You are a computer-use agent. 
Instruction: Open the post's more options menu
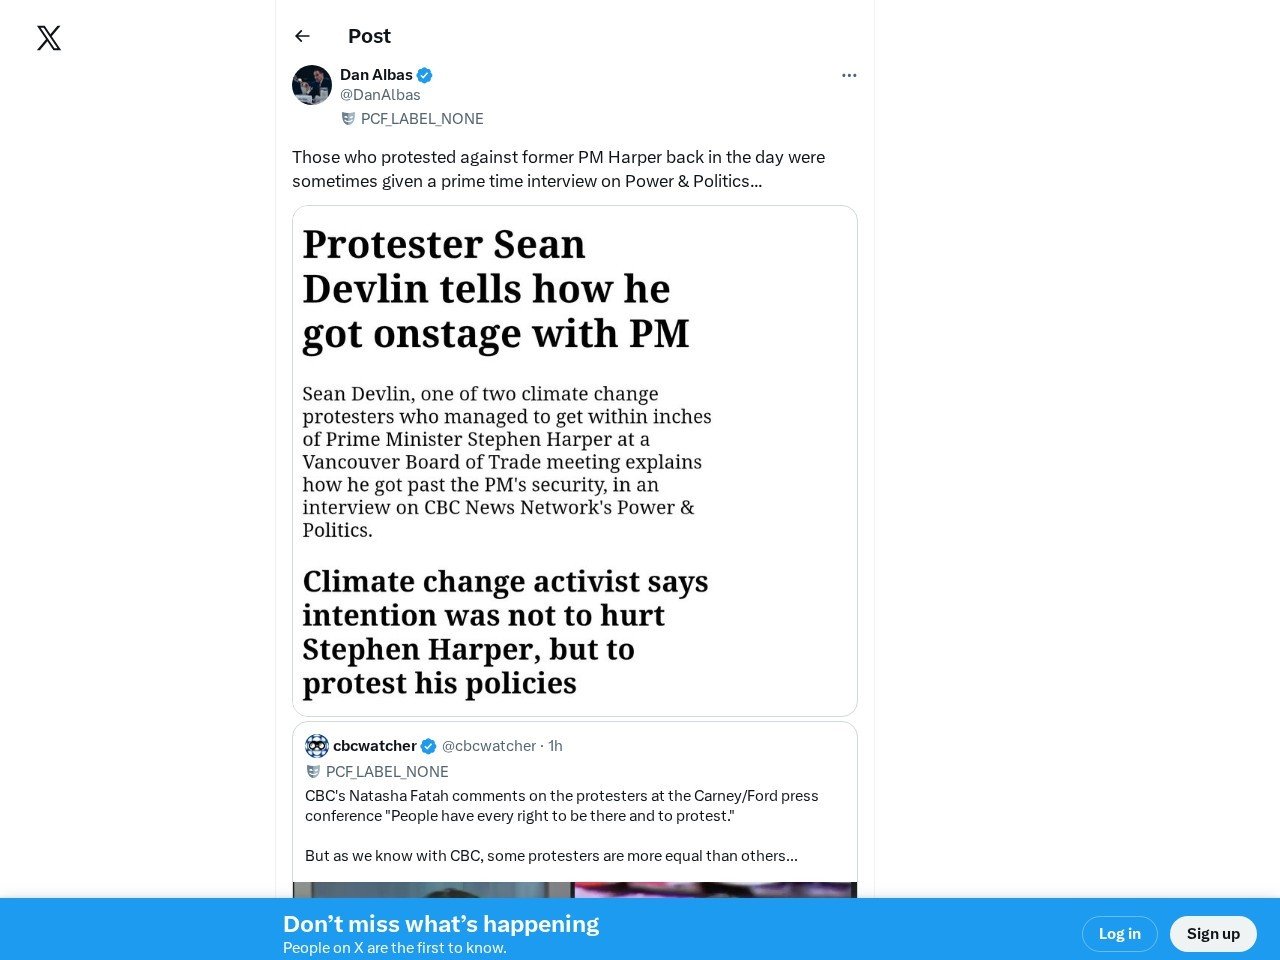(849, 75)
